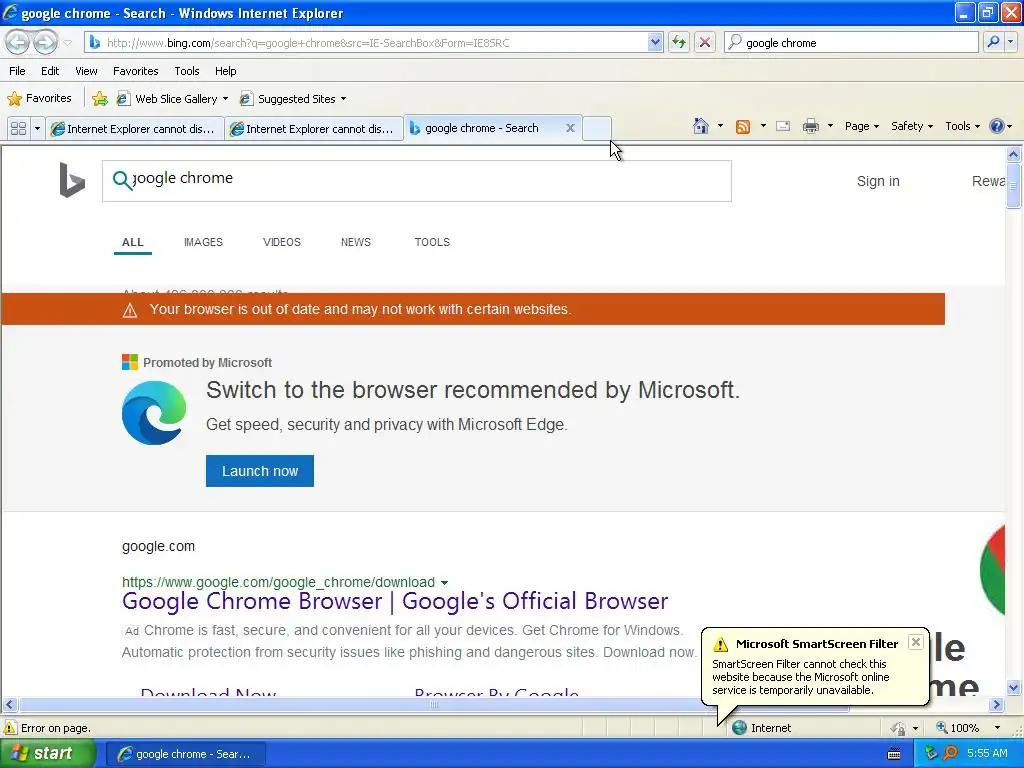The width and height of the screenshot is (1024, 768).
Task: Expand the address bar history dropdown
Action: [655, 43]
